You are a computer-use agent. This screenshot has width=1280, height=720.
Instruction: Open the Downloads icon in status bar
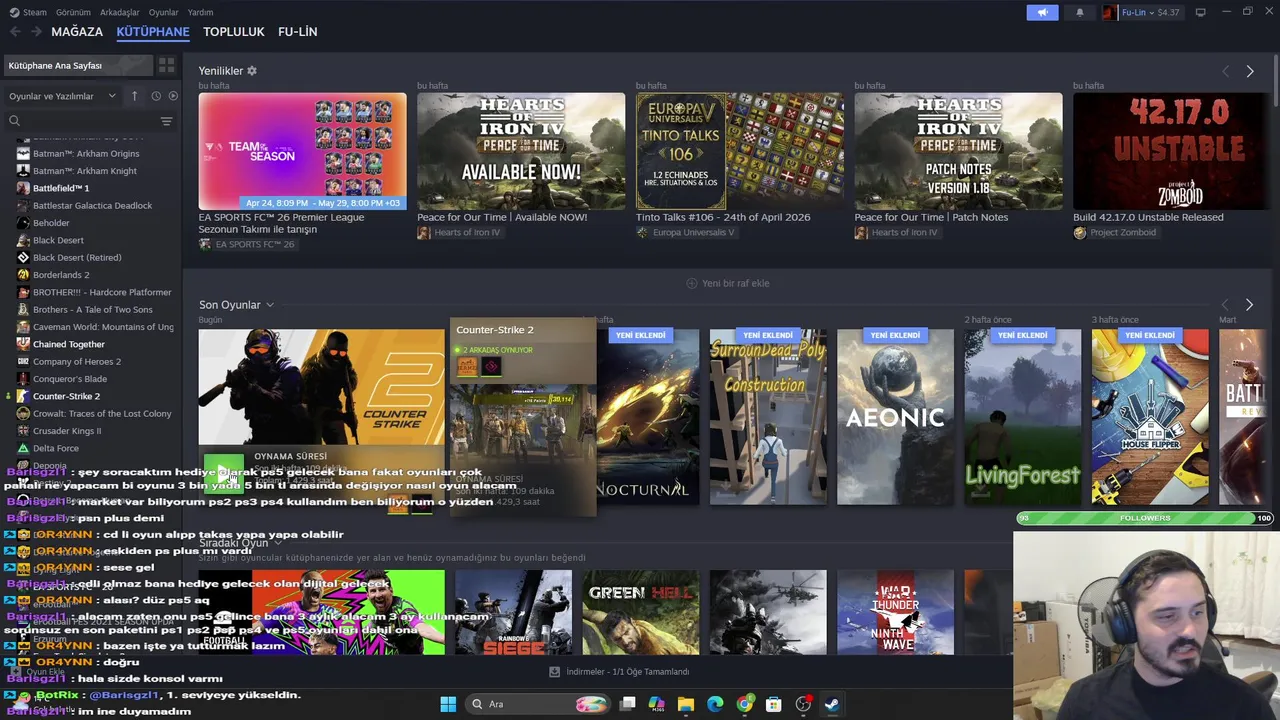[555, 672]
